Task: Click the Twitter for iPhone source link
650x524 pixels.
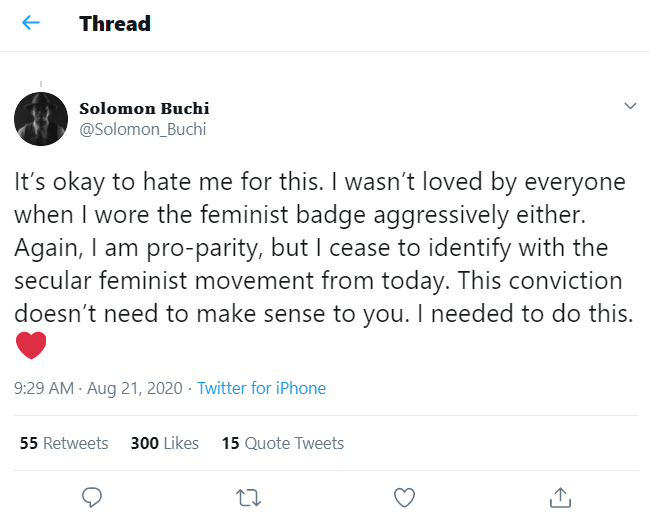Action: pos(261,388)
